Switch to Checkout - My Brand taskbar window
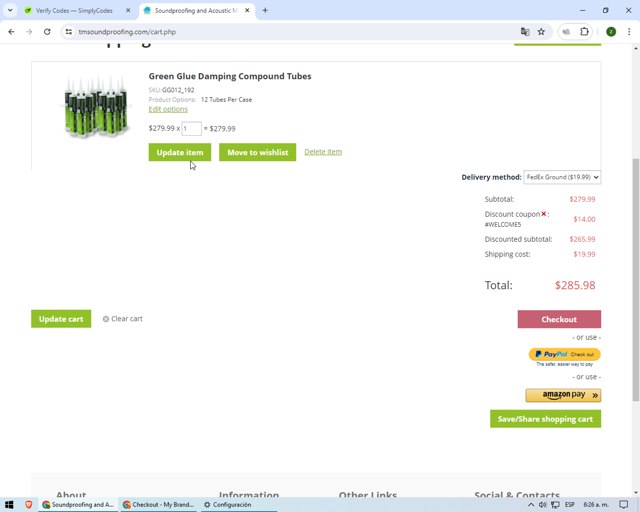This screenshot has height=512, width=640. [x=159, y=505]
